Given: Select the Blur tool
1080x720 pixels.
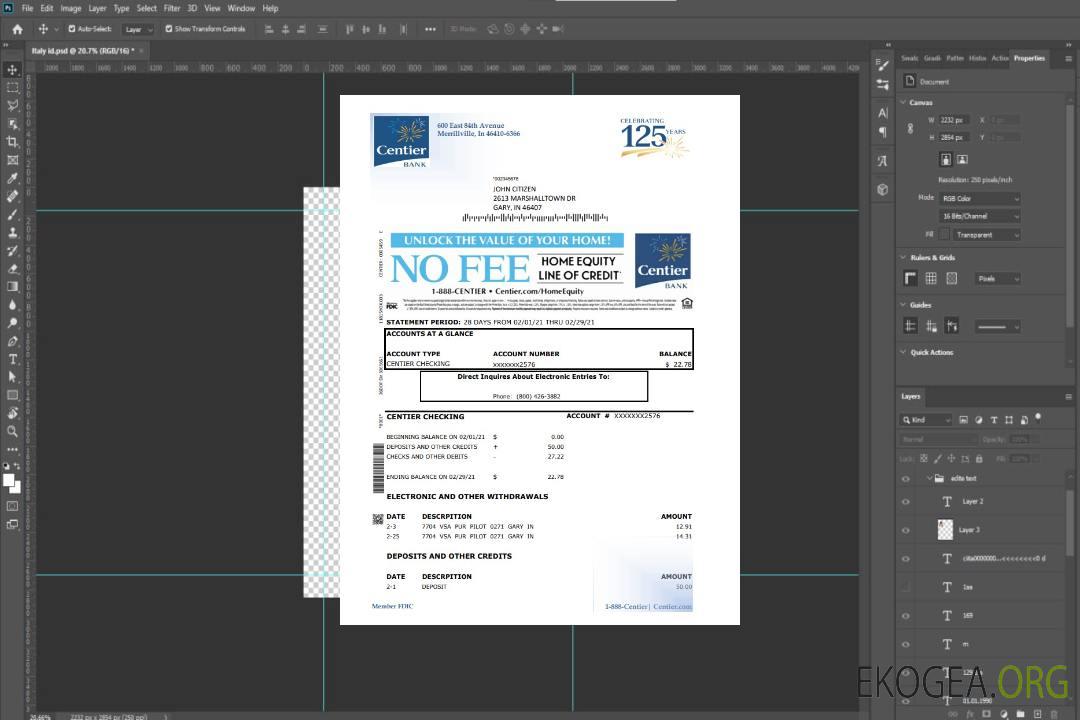Looking at the screenshot, I should point(12,305).
